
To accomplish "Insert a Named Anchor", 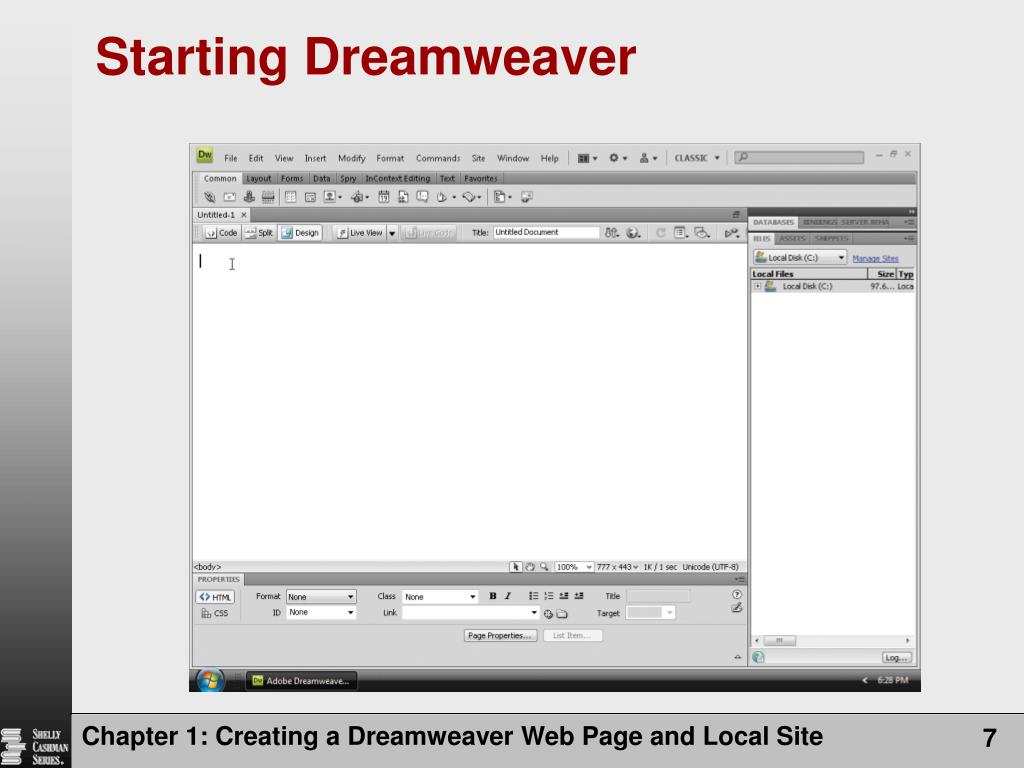I will click(x=249, y=197).
